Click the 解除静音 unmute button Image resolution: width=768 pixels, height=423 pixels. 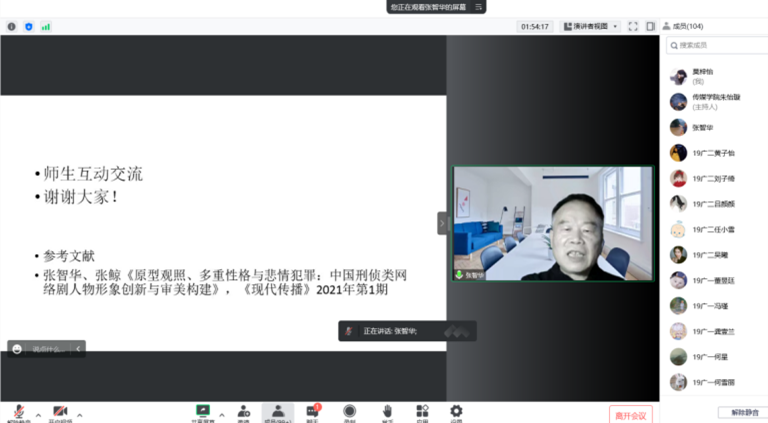pyautogui.click(x=741, y=412)
